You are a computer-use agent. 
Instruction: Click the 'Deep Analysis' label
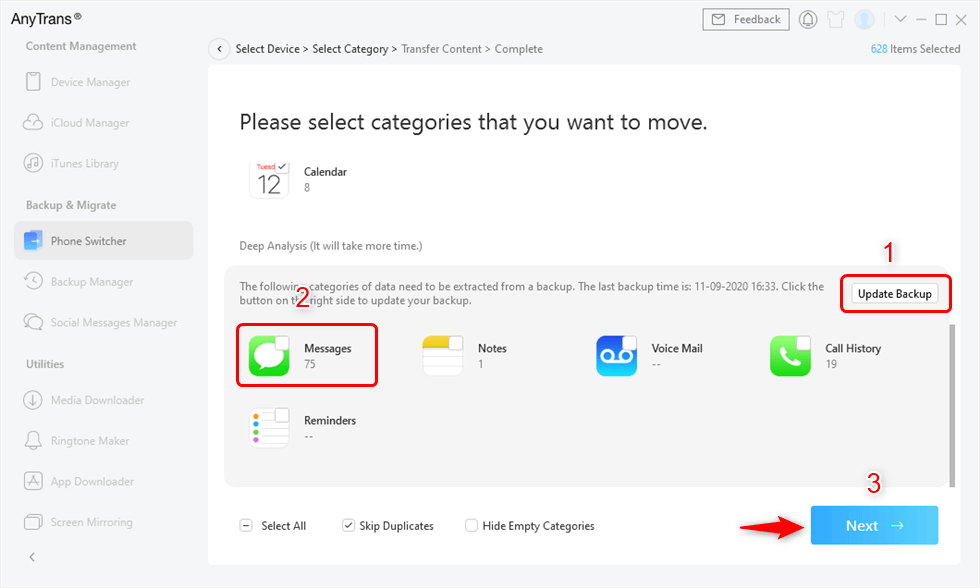[x=331, y=246]
